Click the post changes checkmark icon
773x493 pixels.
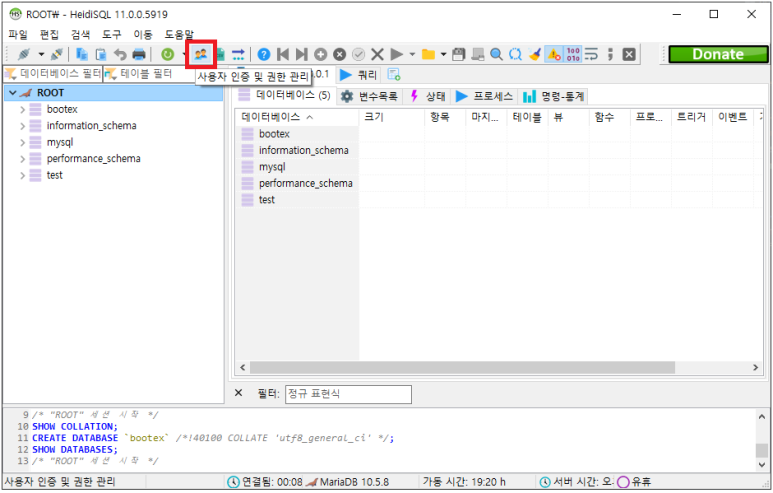(x=358, y=54)
